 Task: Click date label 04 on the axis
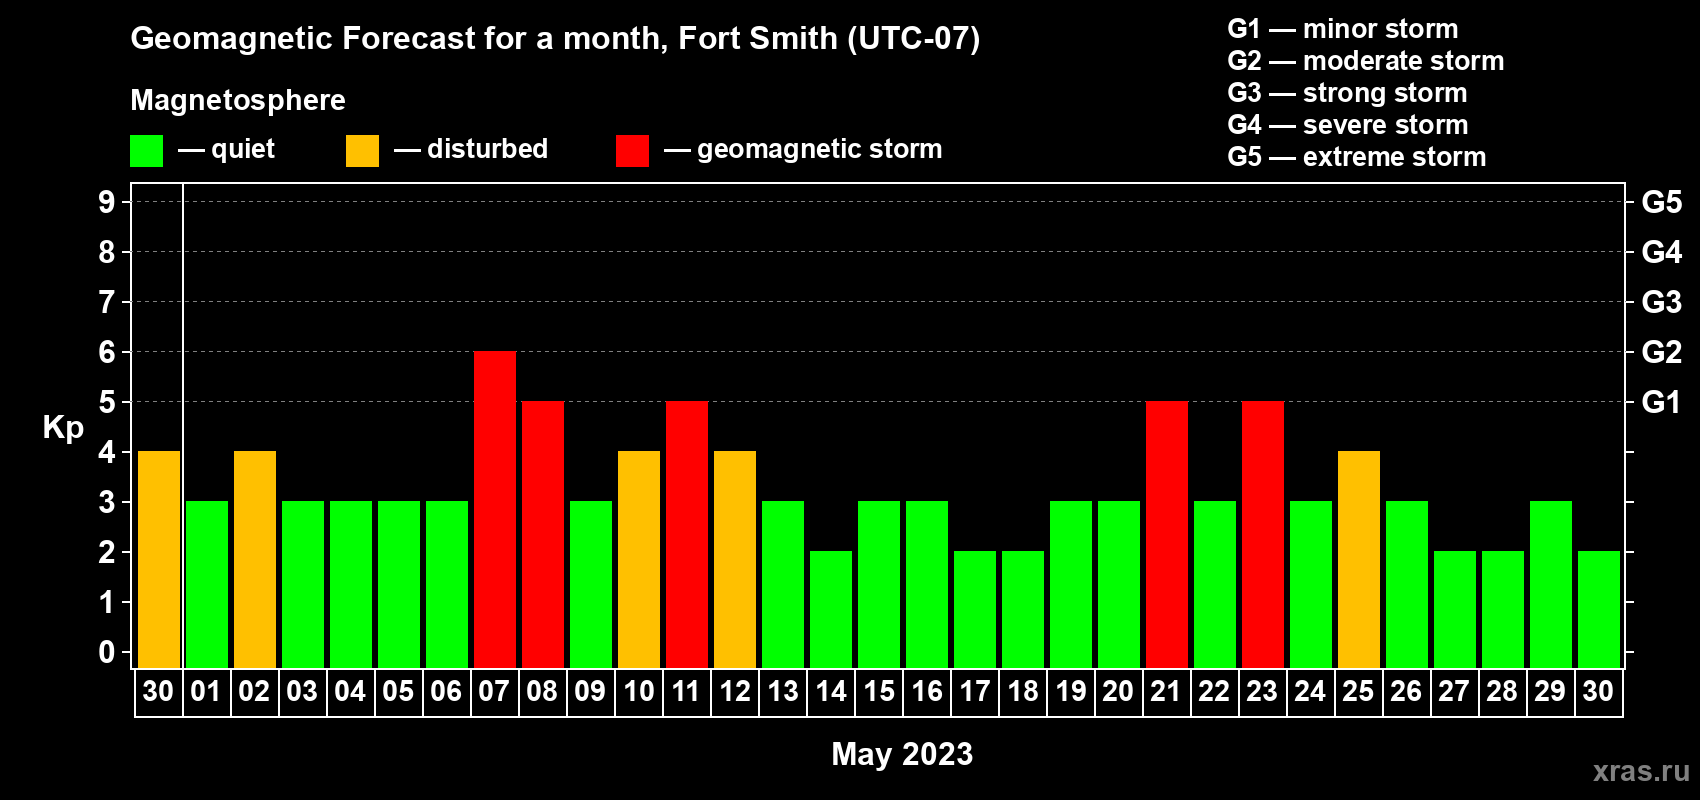tap(350, 692)
